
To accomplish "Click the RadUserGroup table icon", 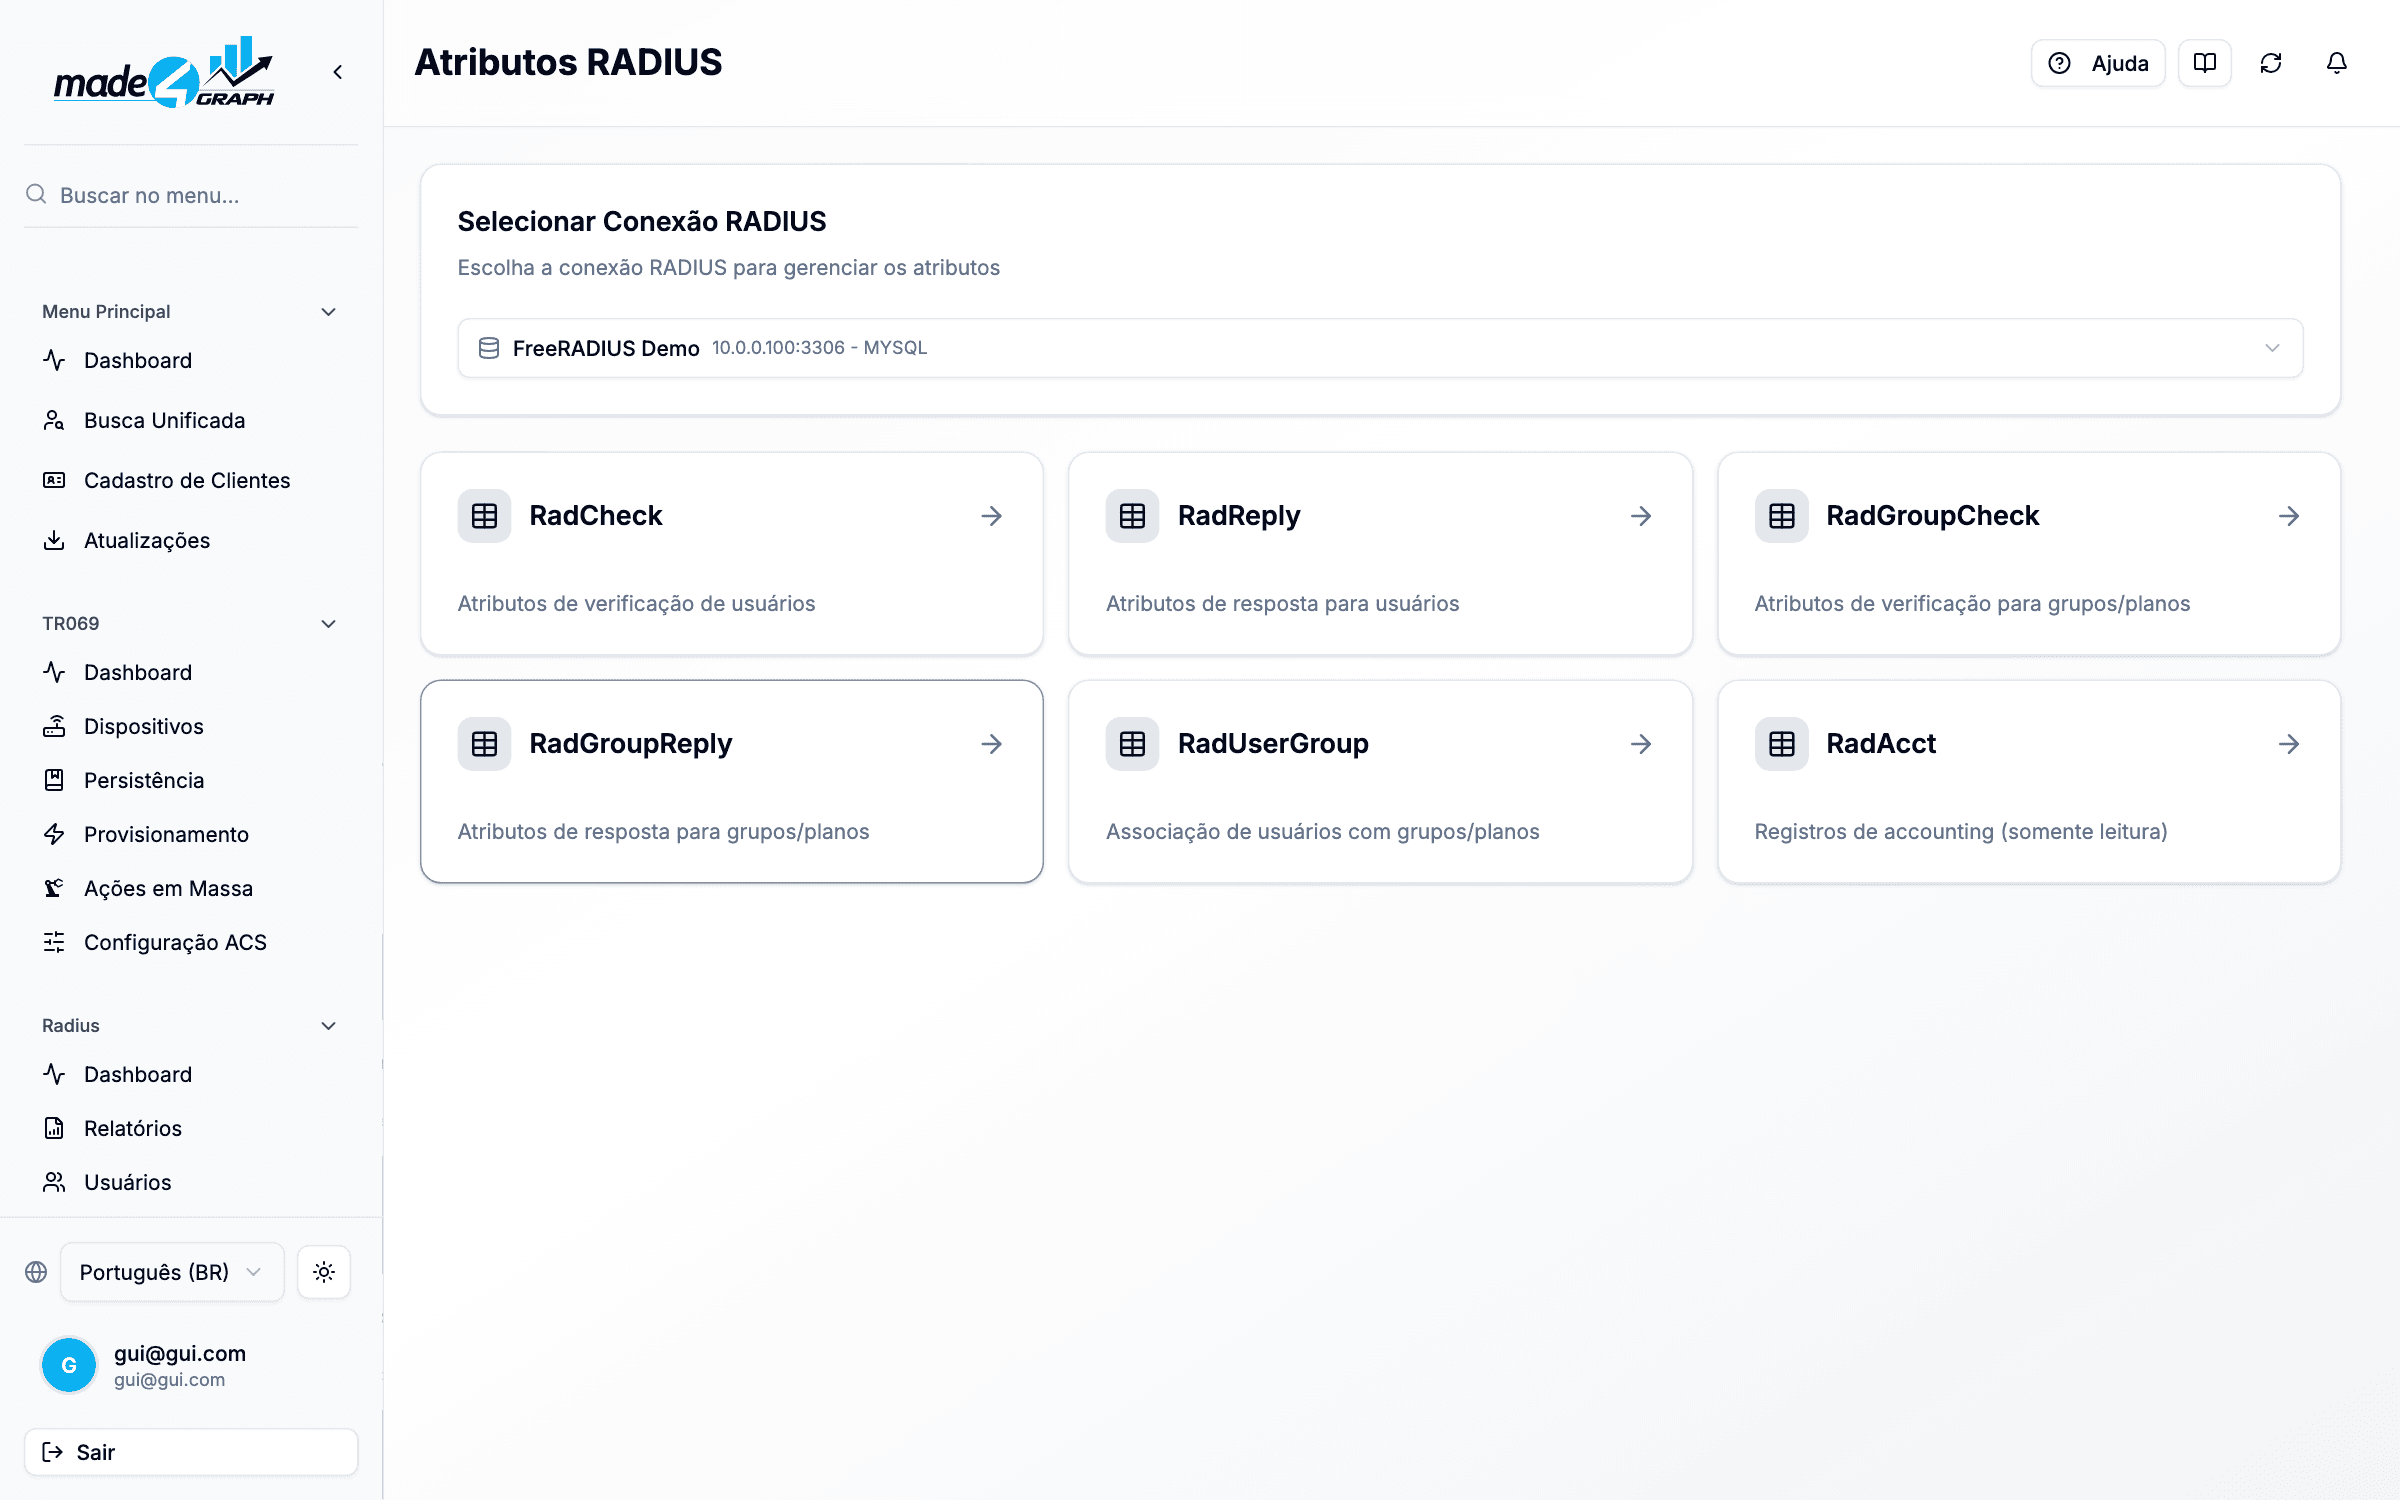I will [1132, 744].
